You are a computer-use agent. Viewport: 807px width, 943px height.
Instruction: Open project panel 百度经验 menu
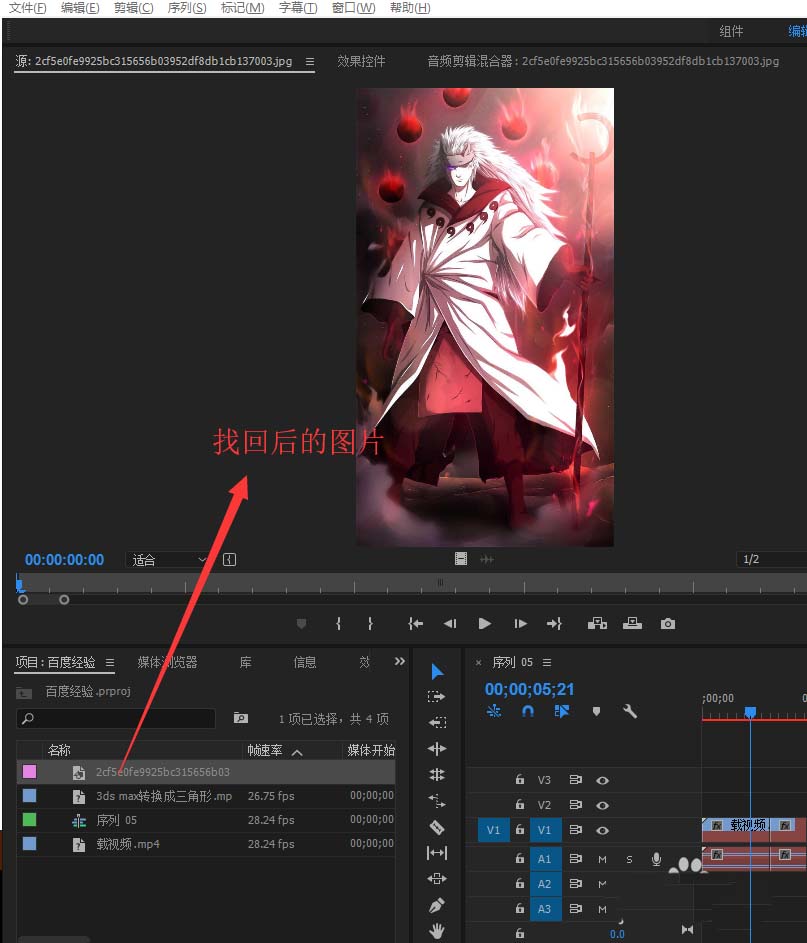(110, 662)
